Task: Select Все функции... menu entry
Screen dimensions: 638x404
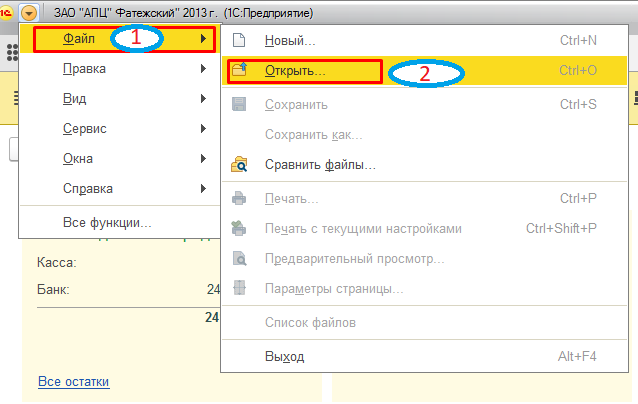Action: pos(120,223)
